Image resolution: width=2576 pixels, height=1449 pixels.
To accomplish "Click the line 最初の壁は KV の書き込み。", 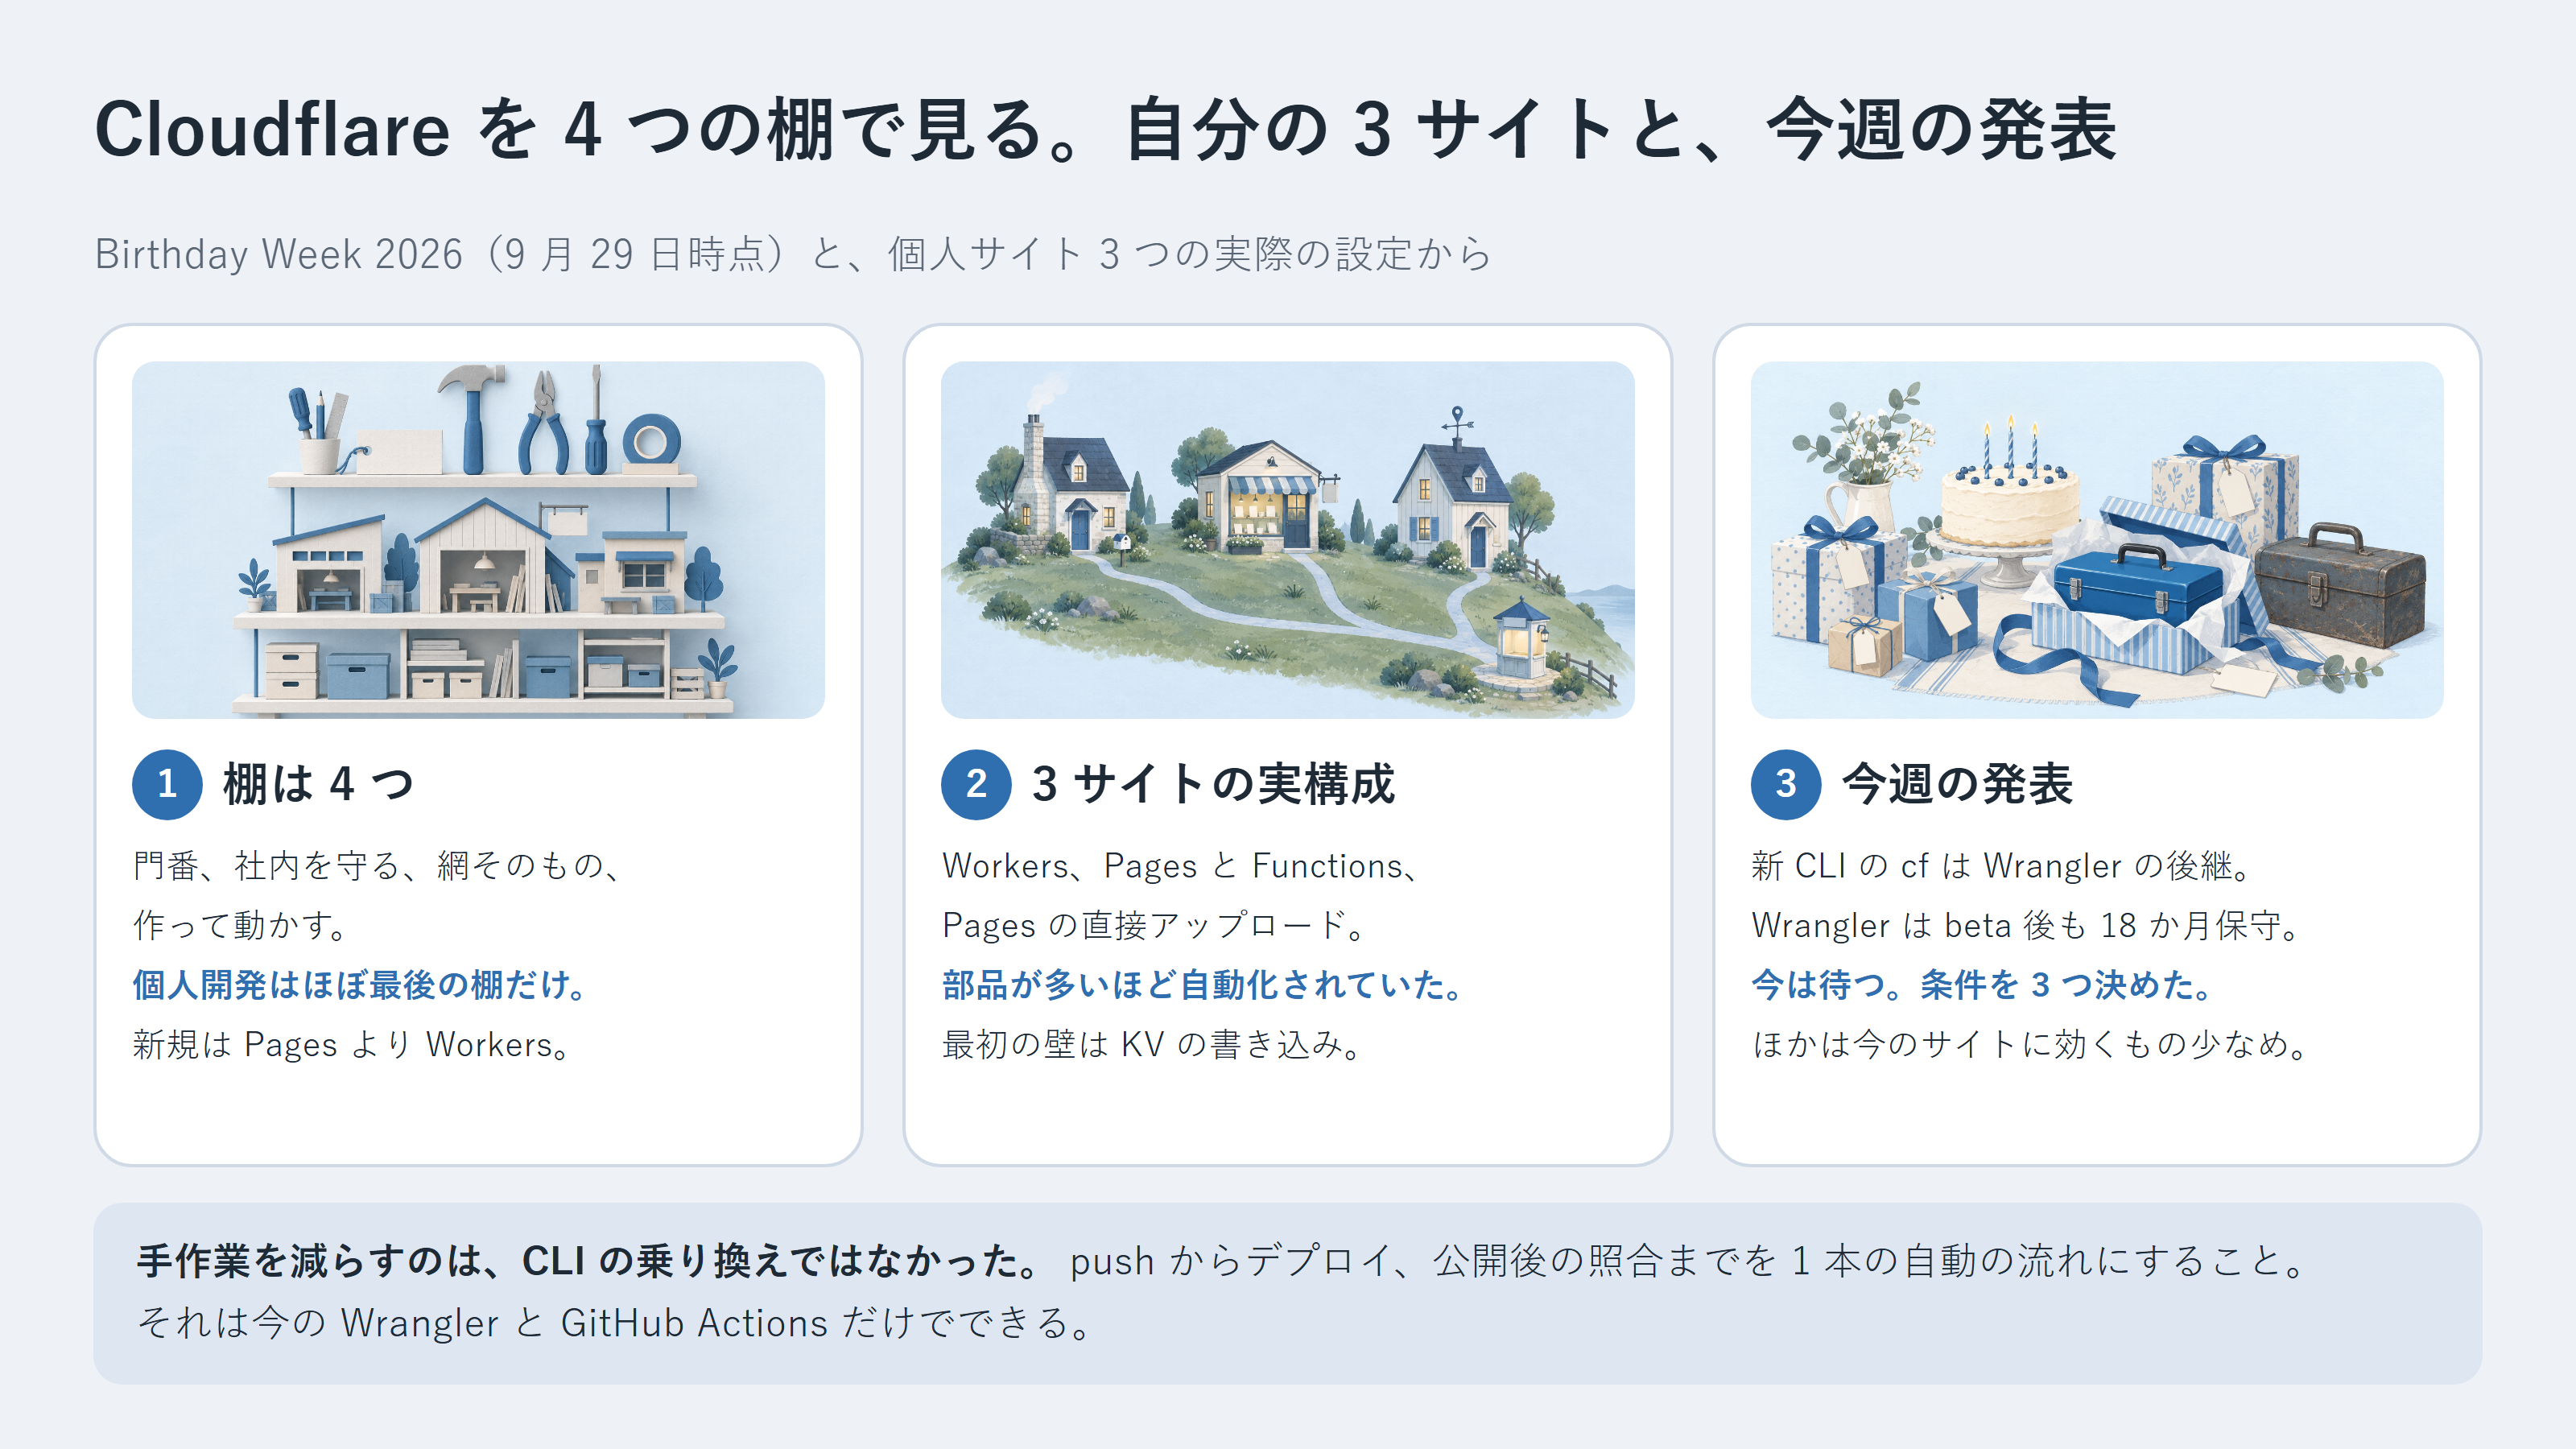I will [x=1152, y=1045].
